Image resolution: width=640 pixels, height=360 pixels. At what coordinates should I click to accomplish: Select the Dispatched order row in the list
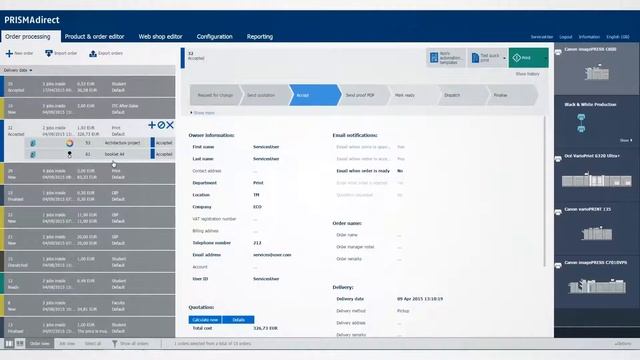[x=88, y=262]
